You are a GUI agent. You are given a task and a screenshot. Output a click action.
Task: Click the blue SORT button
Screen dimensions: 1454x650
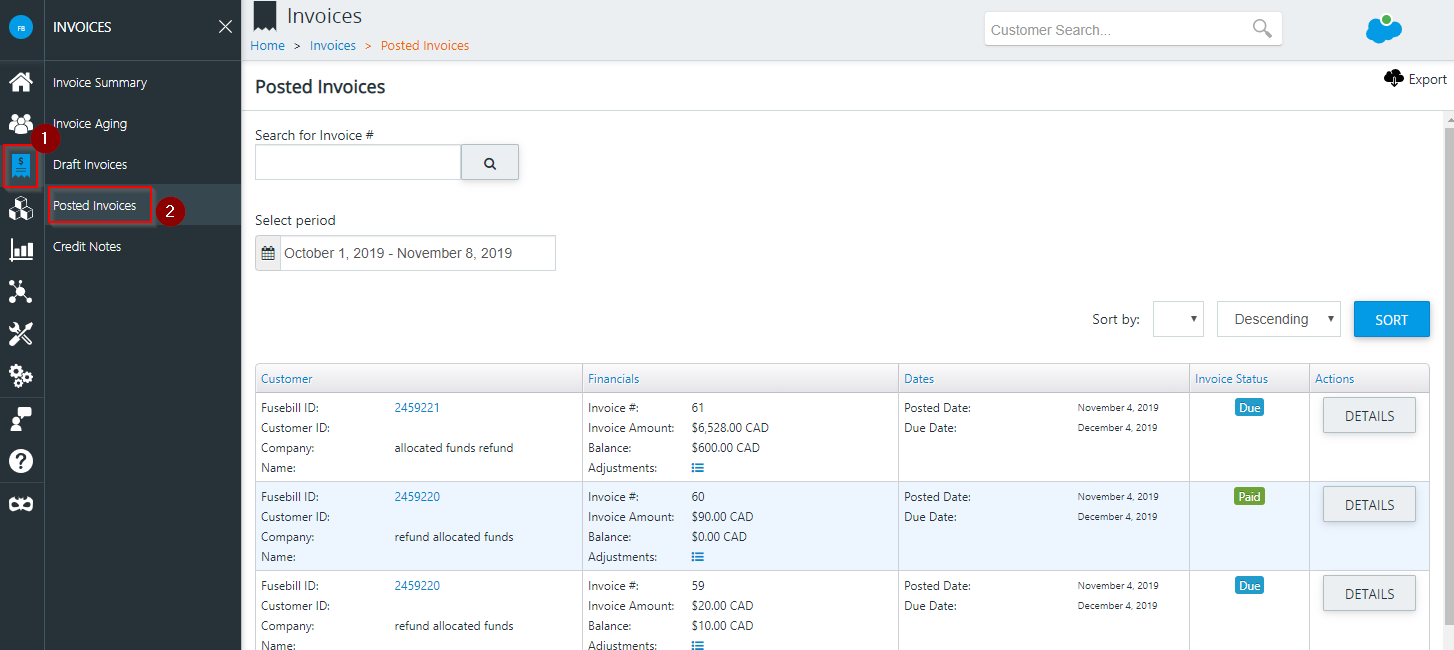click(1391, 319)
